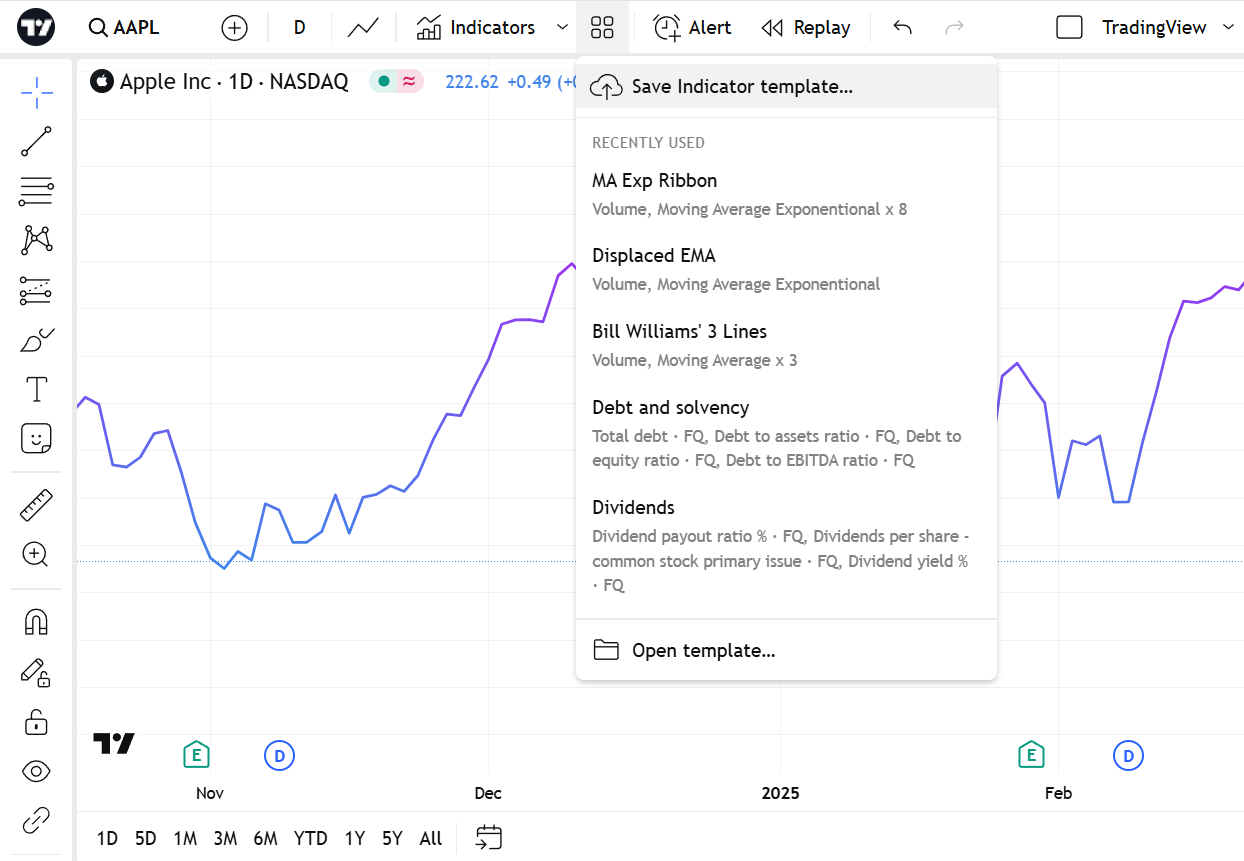Open the Go to date calendar
1244x861 pixels.
point(488,837)
